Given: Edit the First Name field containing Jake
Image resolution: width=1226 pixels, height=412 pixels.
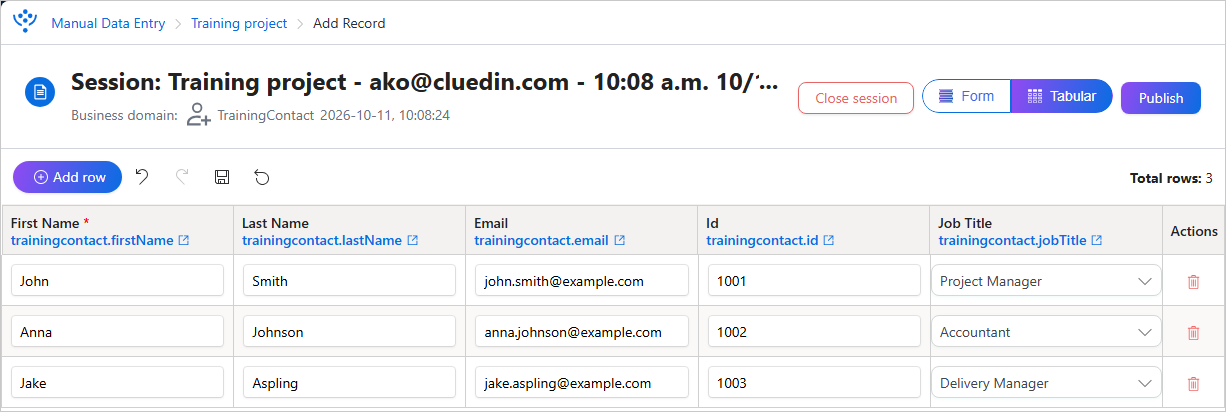Looking at the screenshot, I should tap(117, 383).
